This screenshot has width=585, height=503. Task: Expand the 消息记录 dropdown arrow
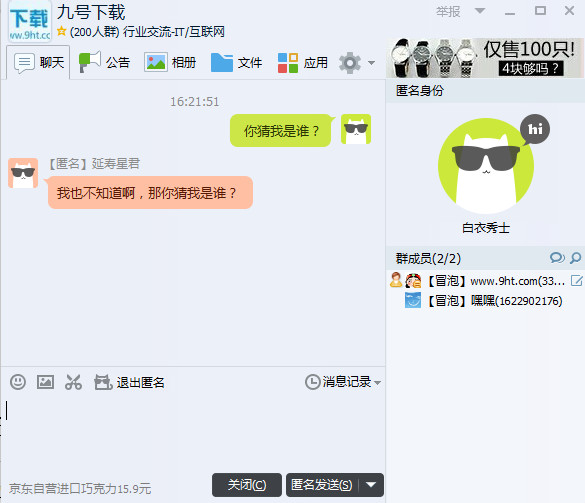[x=378, y=383]
